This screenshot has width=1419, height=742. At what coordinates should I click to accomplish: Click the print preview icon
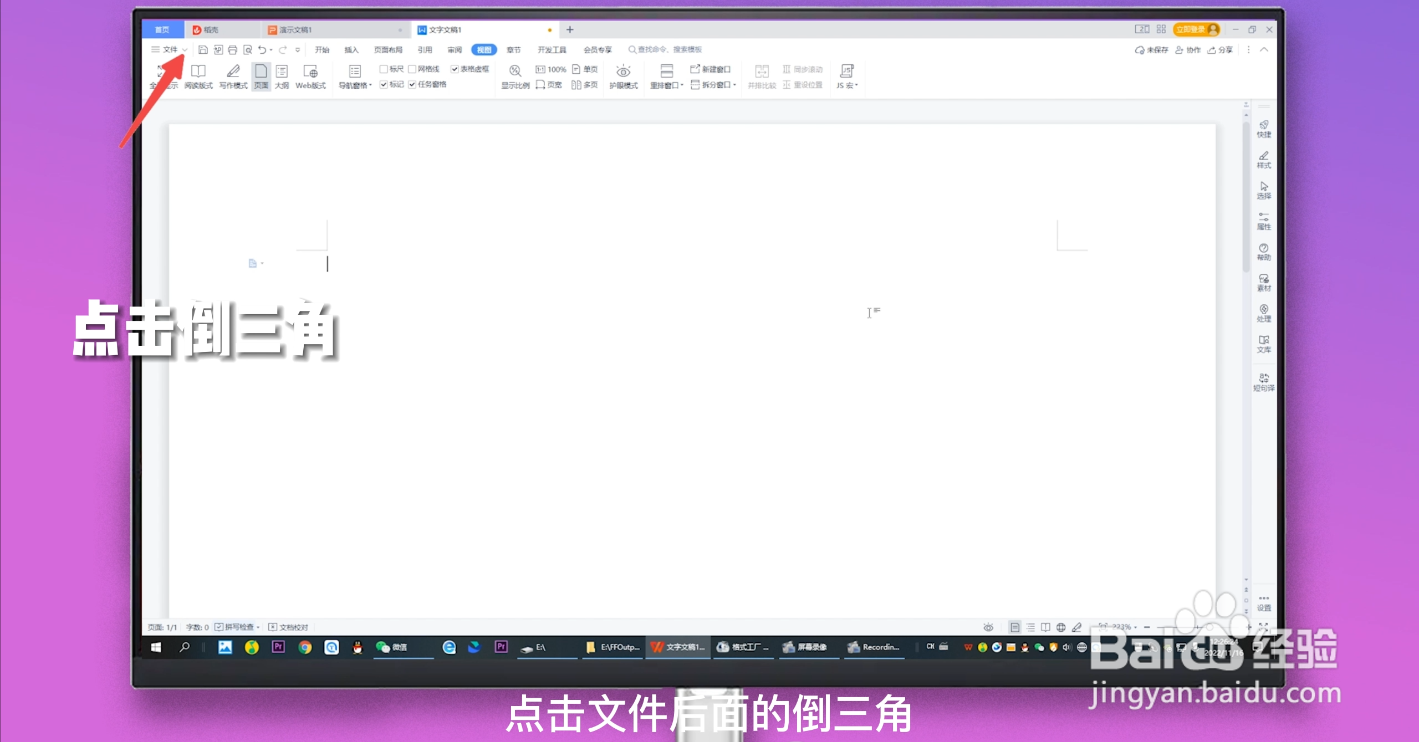[x=248, y=49]
